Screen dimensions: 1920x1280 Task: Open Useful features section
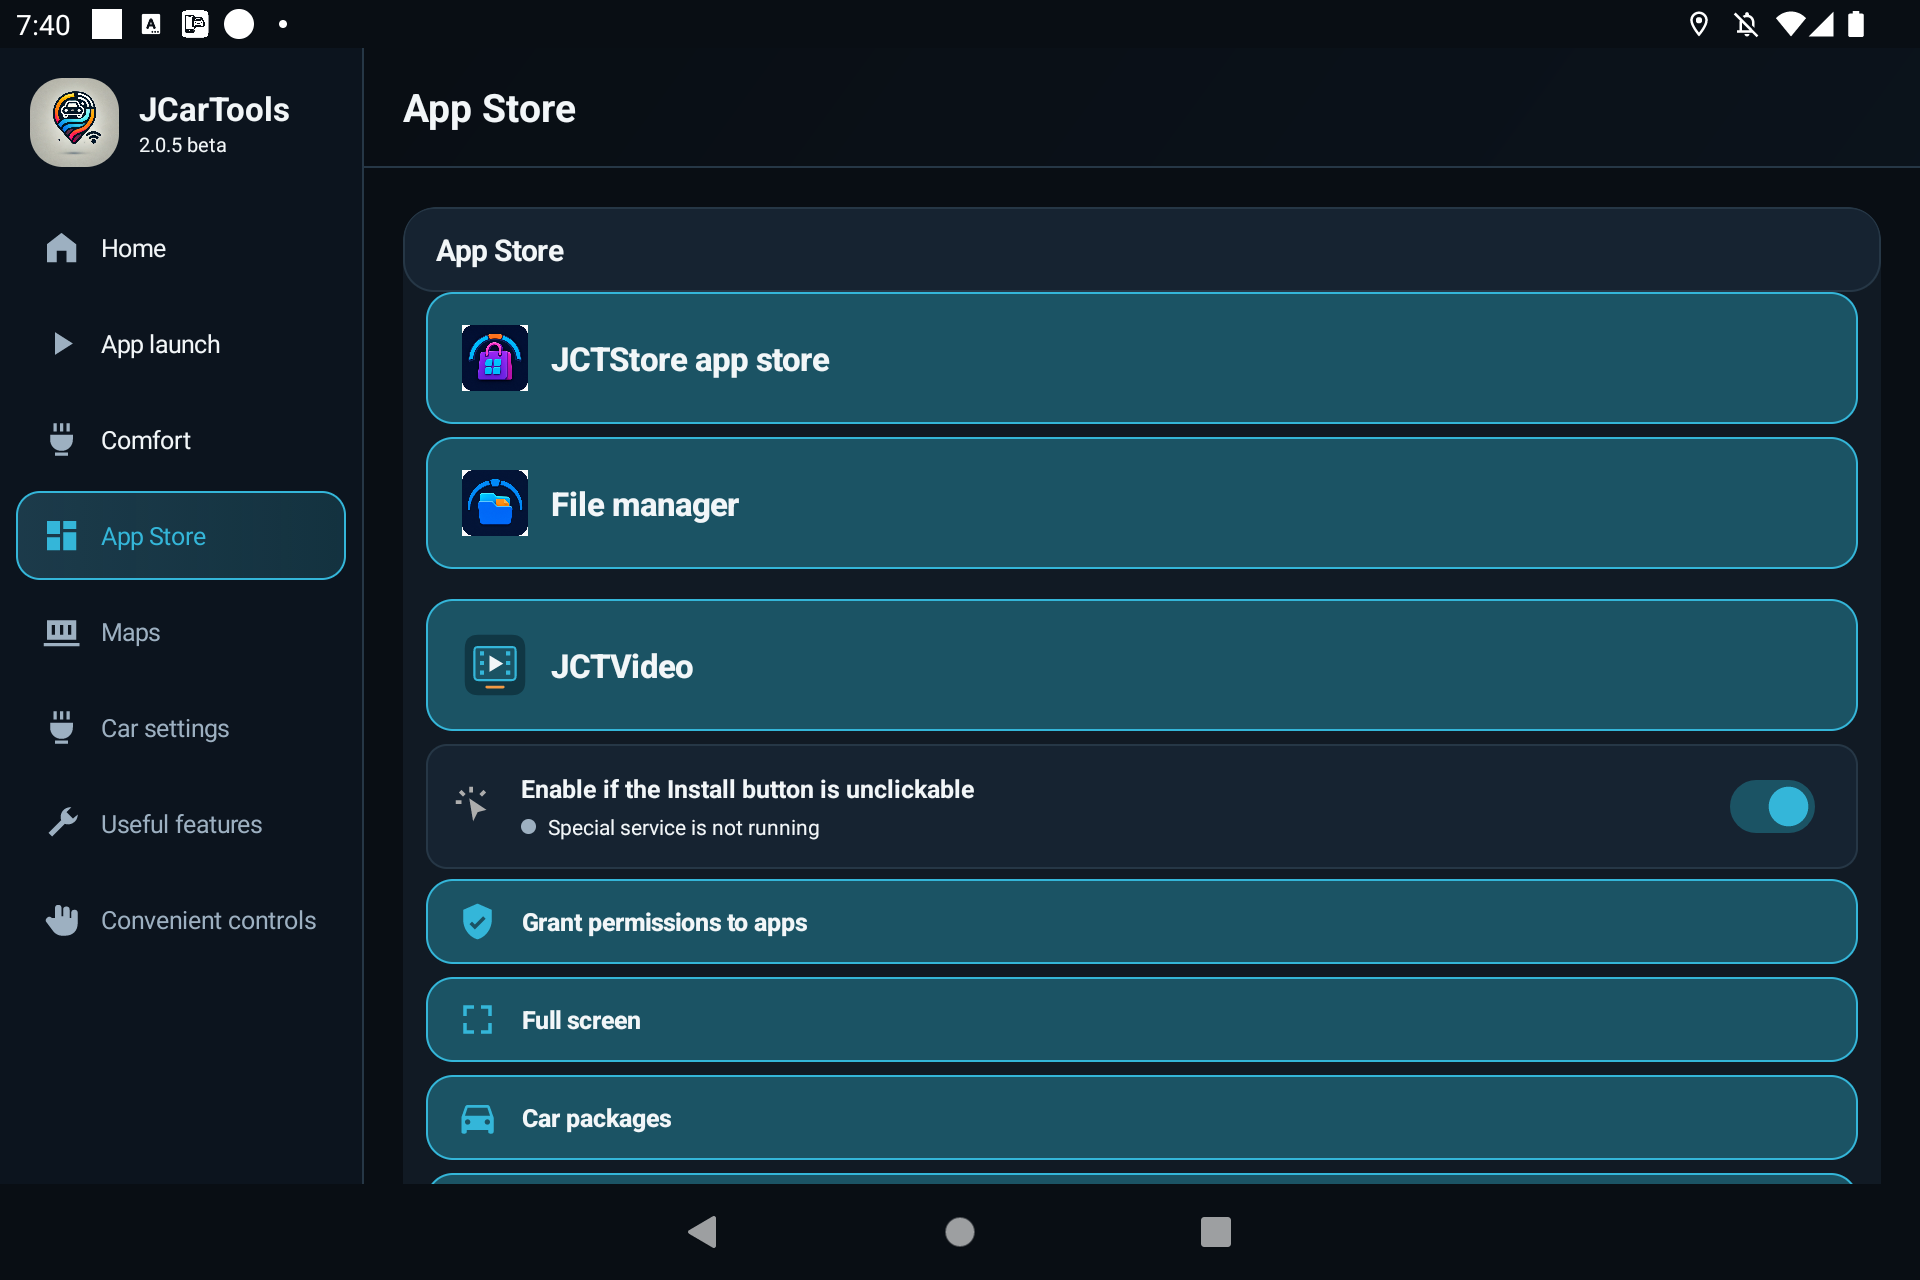181,824
